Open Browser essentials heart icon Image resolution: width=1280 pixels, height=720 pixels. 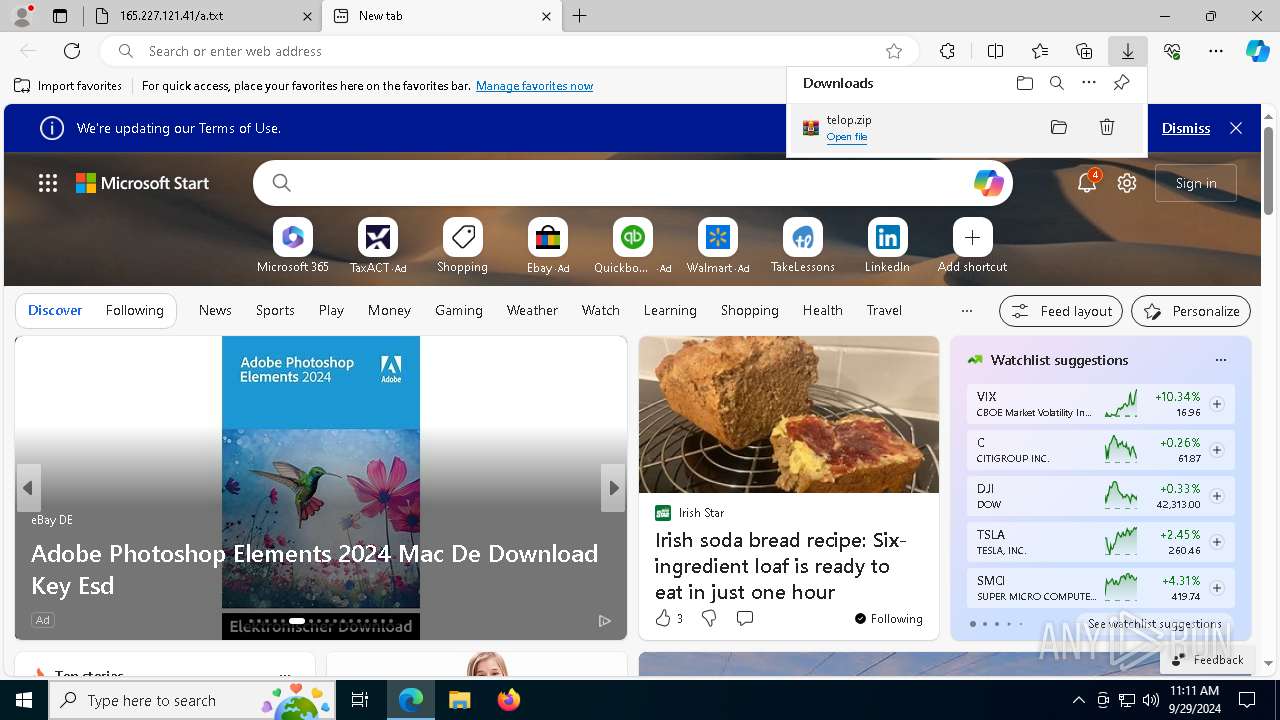1172,51
